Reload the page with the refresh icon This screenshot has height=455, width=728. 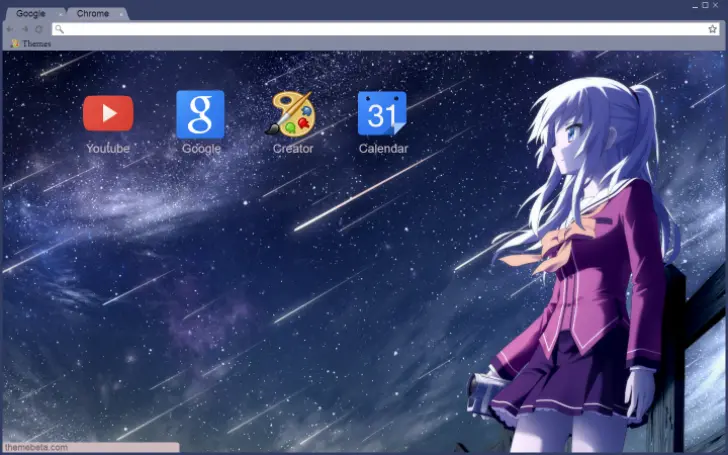coord(39,30)
